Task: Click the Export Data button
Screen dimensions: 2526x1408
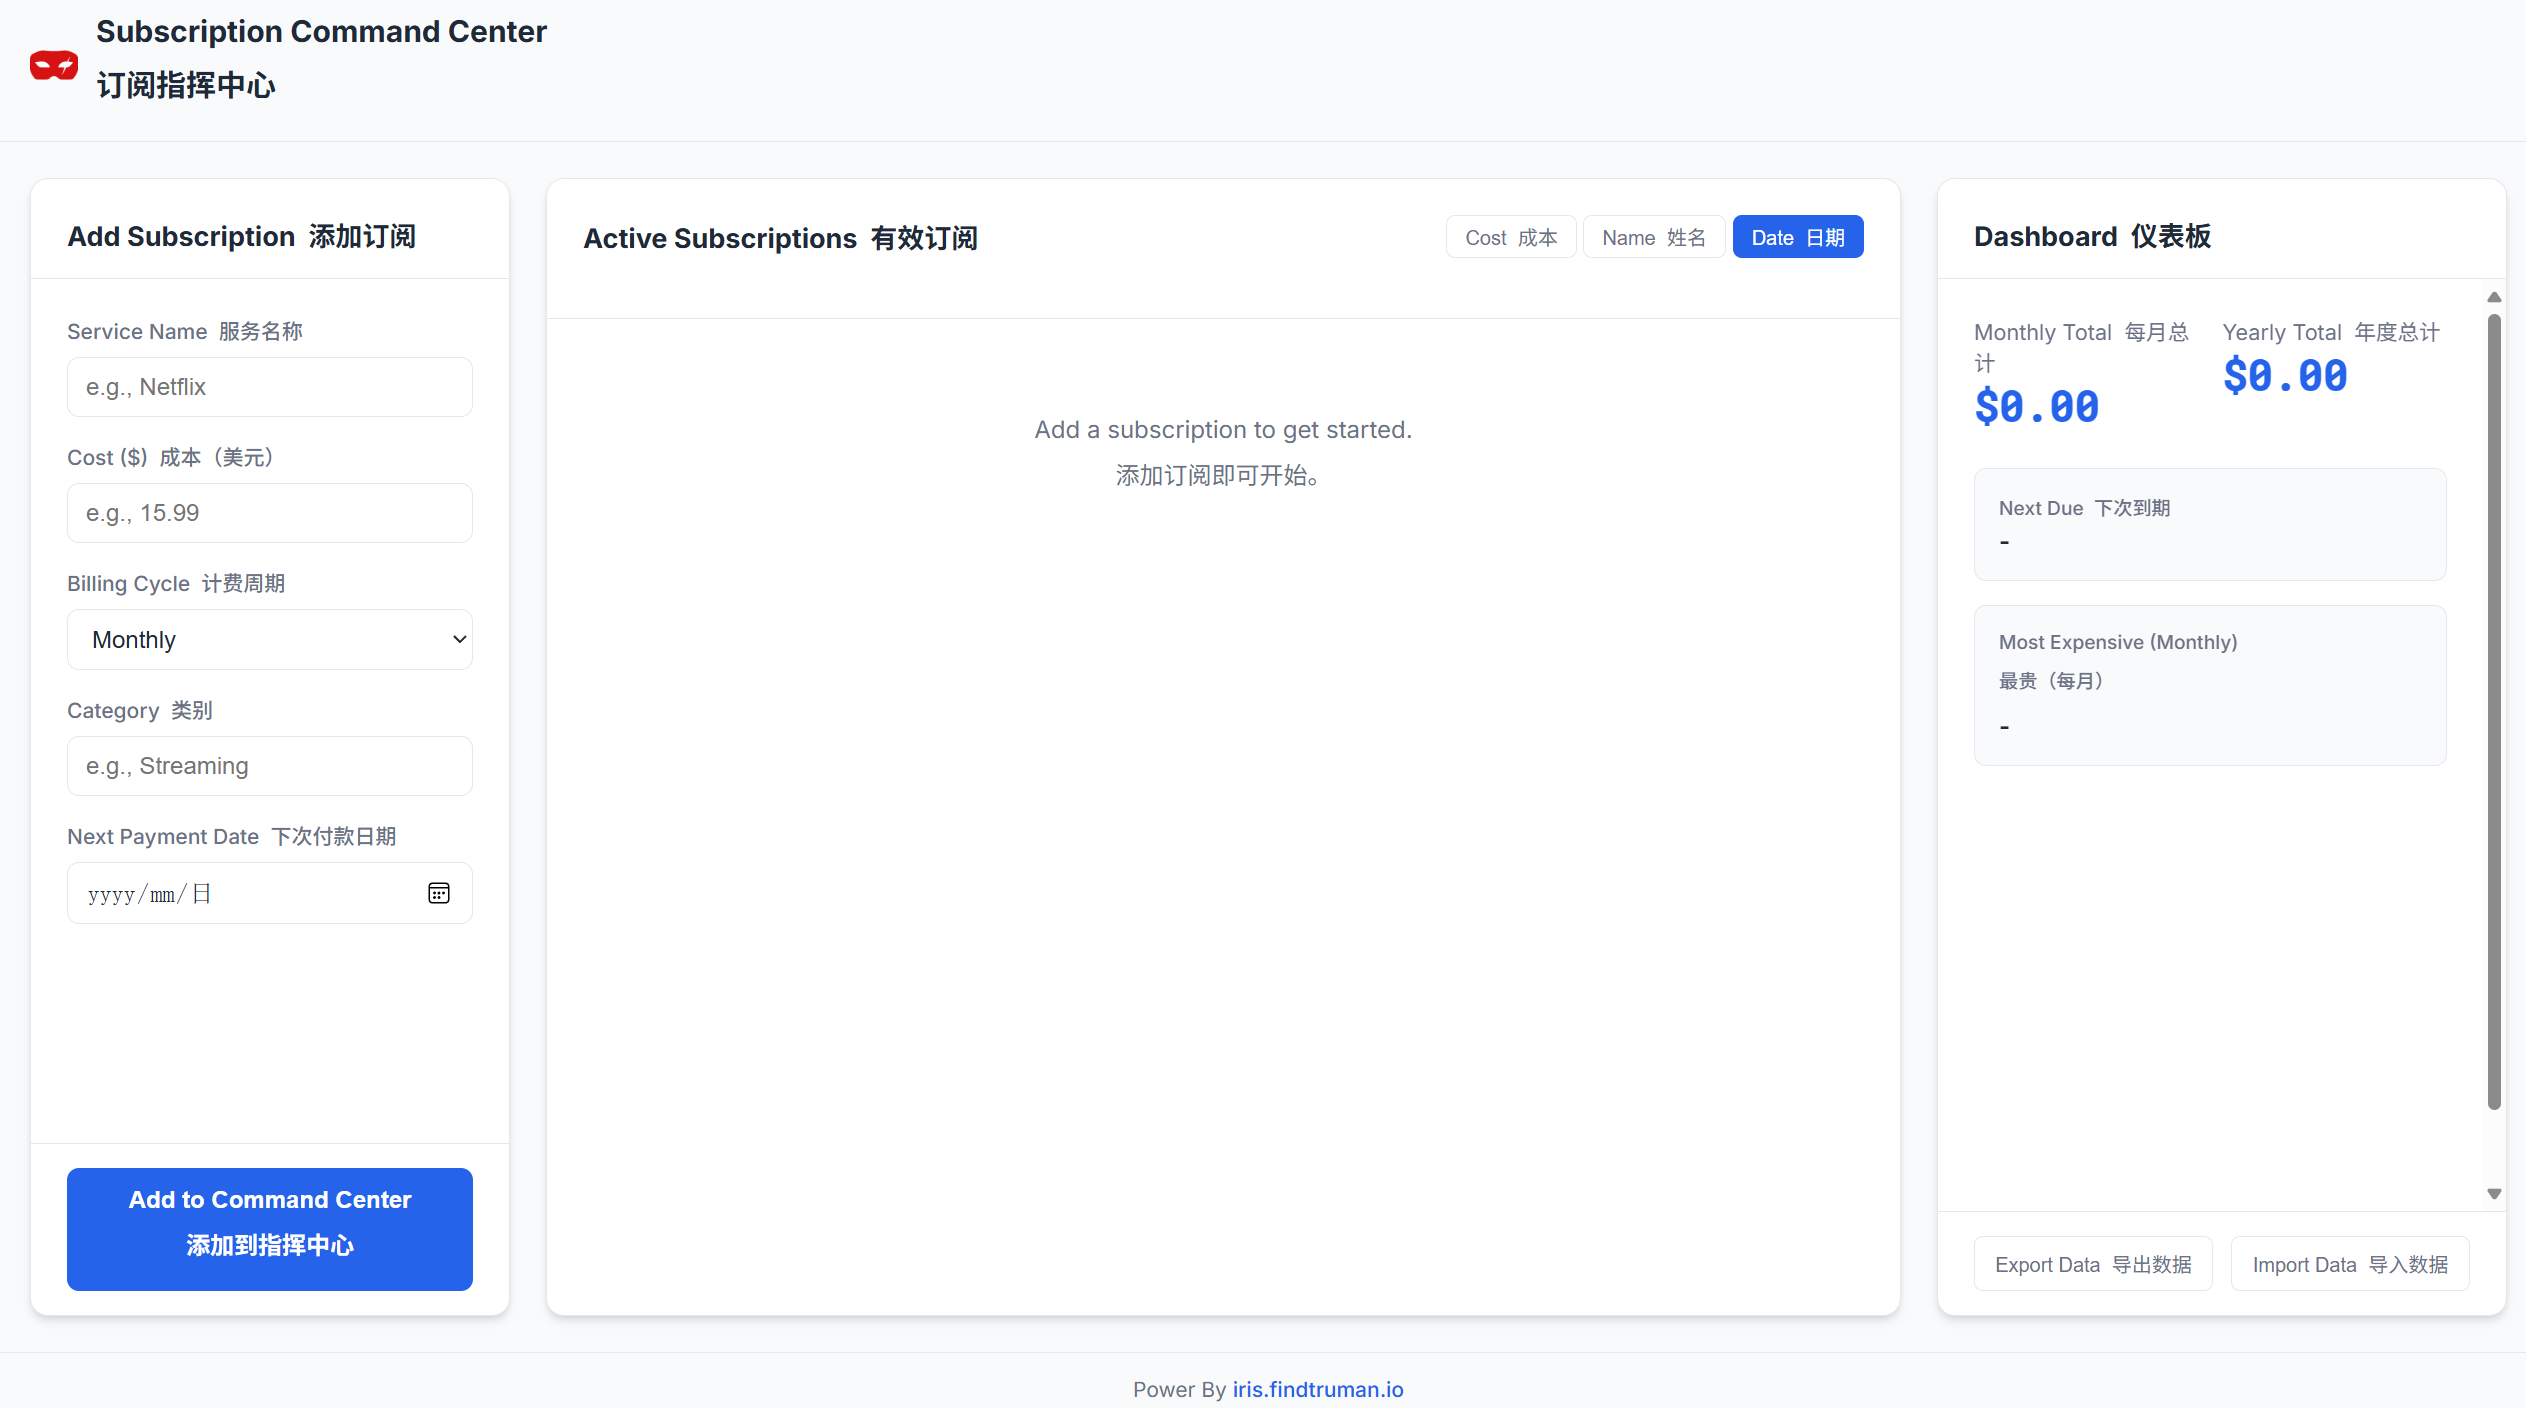Action: coord(2092,1264)
